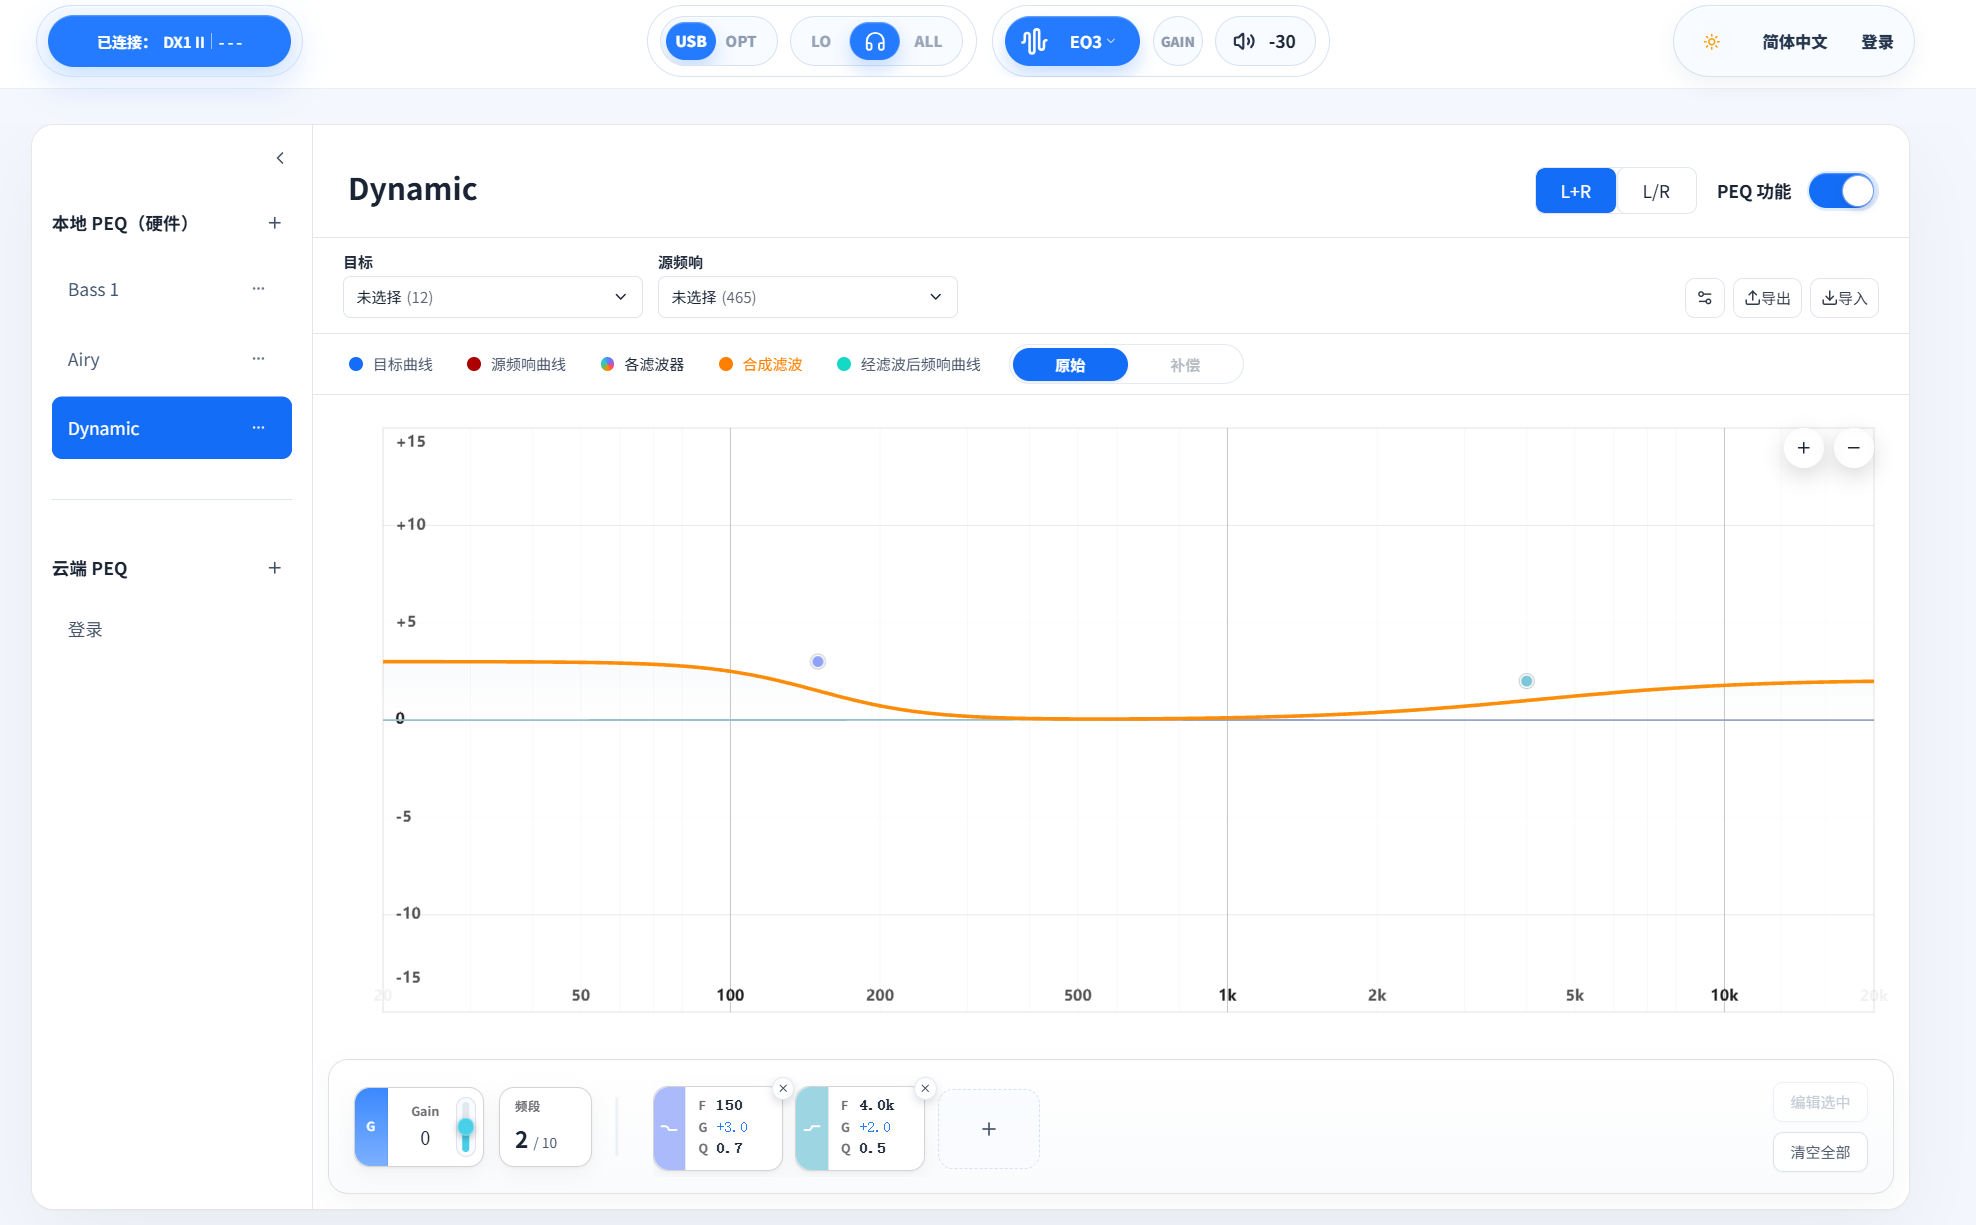The width and height of the screenshot is (1976, 1225).
Task: Click the export (导出) button
Action: pos(1767,298)
